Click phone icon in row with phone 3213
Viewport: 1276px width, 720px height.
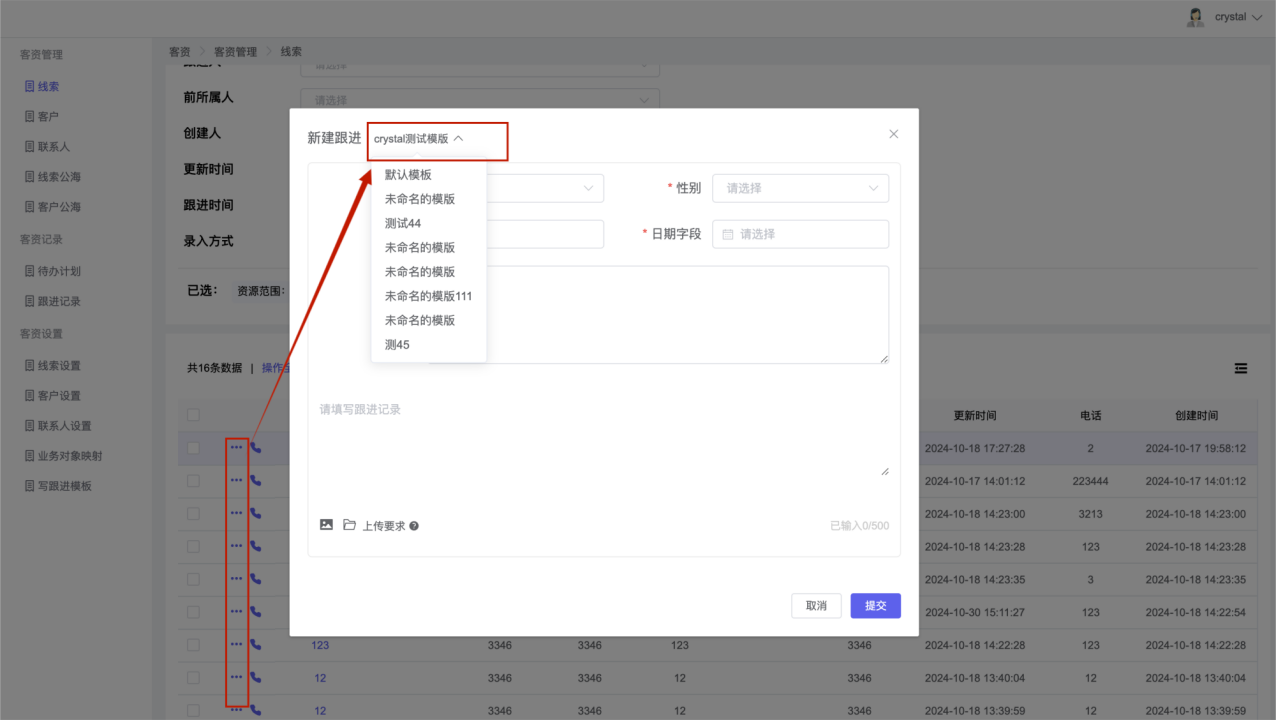click(256, 514)
